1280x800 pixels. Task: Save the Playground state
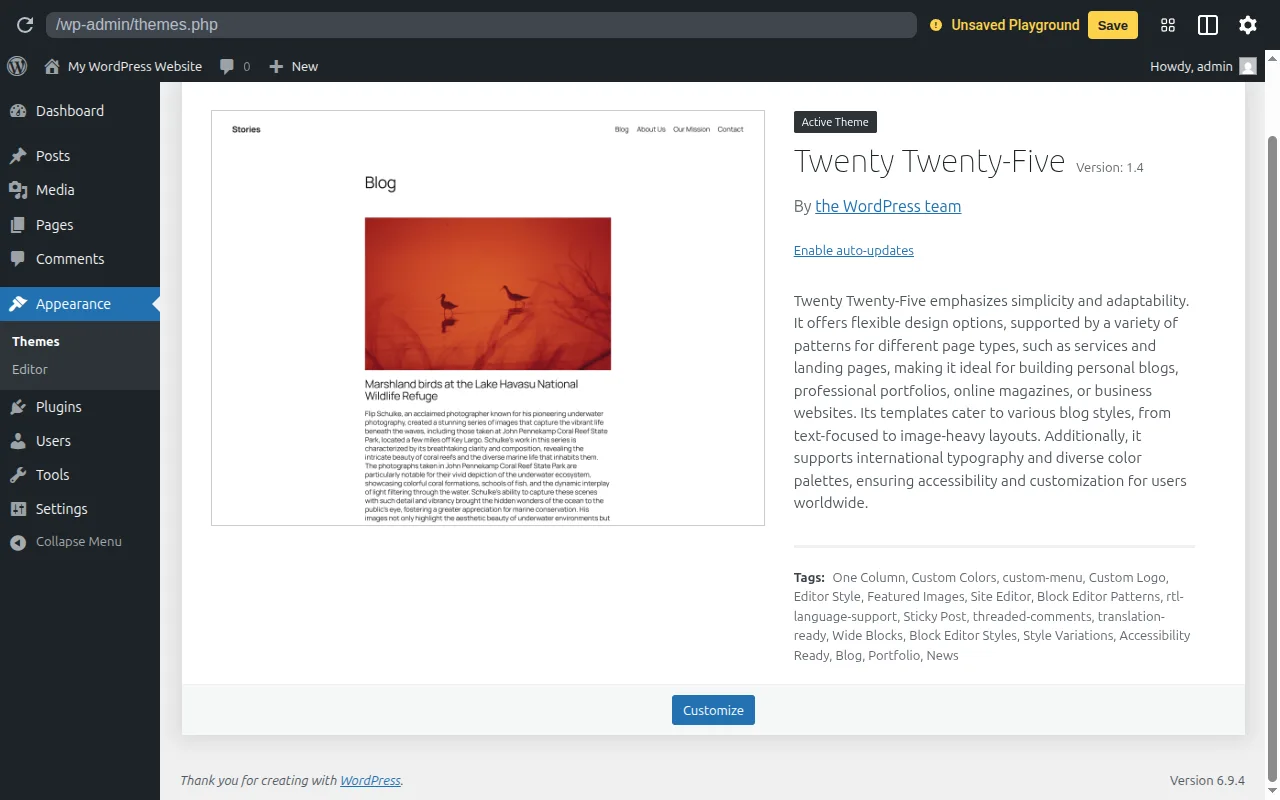(x=1112, y=25)
